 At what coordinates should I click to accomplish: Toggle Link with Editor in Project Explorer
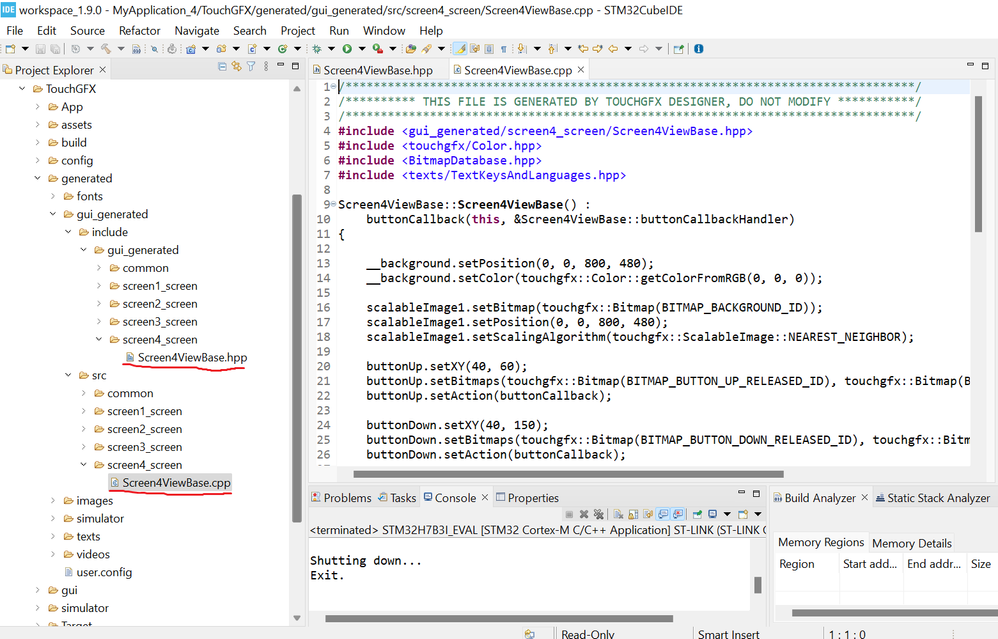coord(237,66)
